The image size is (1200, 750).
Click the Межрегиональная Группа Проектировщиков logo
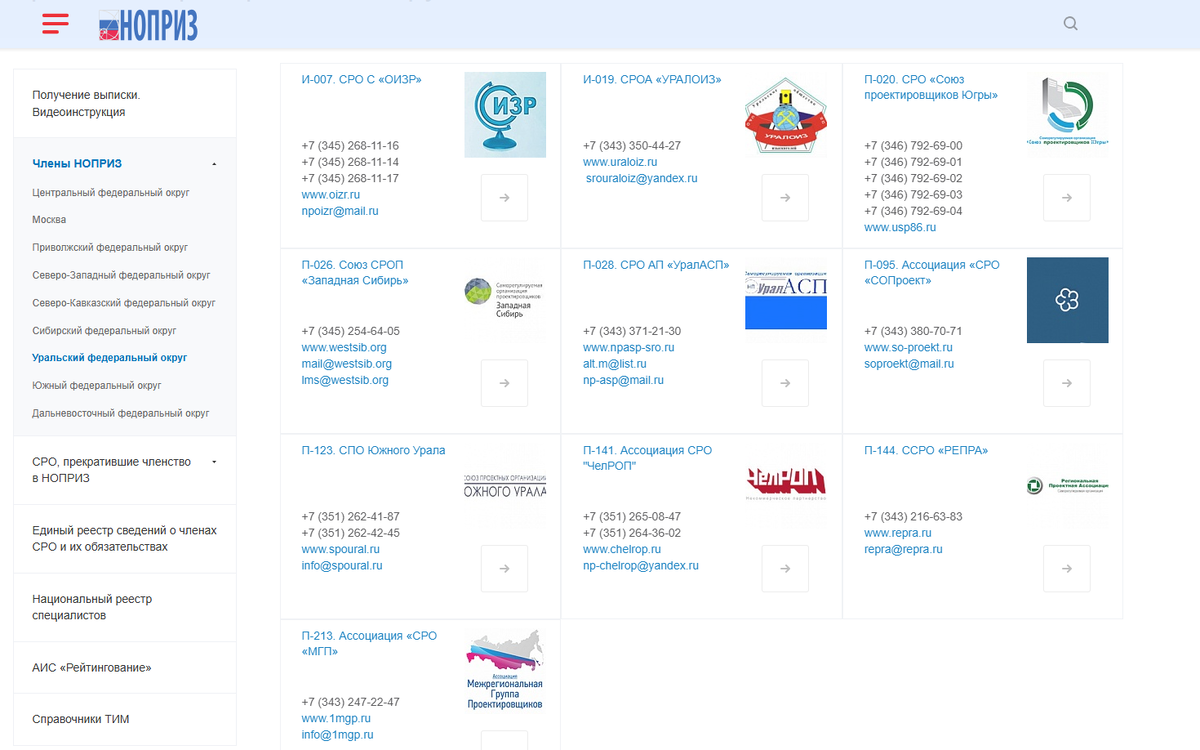click(505, 670)
